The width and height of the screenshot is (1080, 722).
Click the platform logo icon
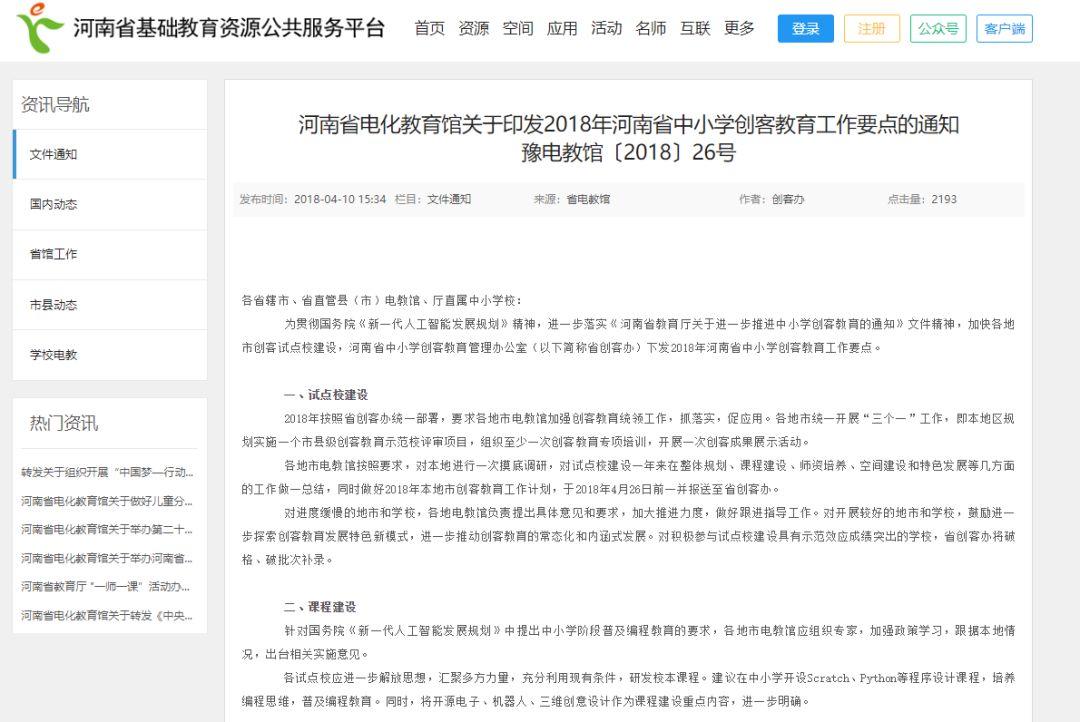pyautogui.click(x=39, y=28)
